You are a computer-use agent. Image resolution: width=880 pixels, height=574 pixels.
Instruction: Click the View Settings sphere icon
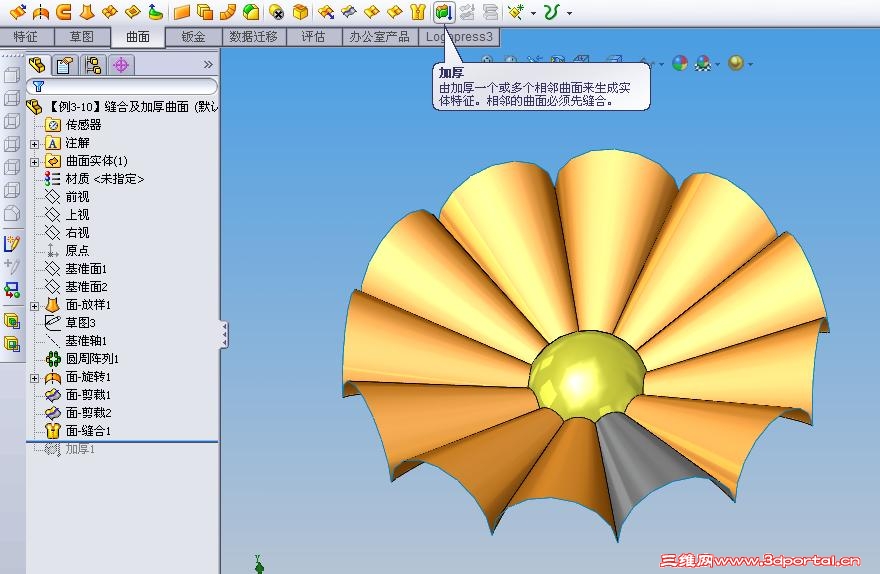coord(736,63)
